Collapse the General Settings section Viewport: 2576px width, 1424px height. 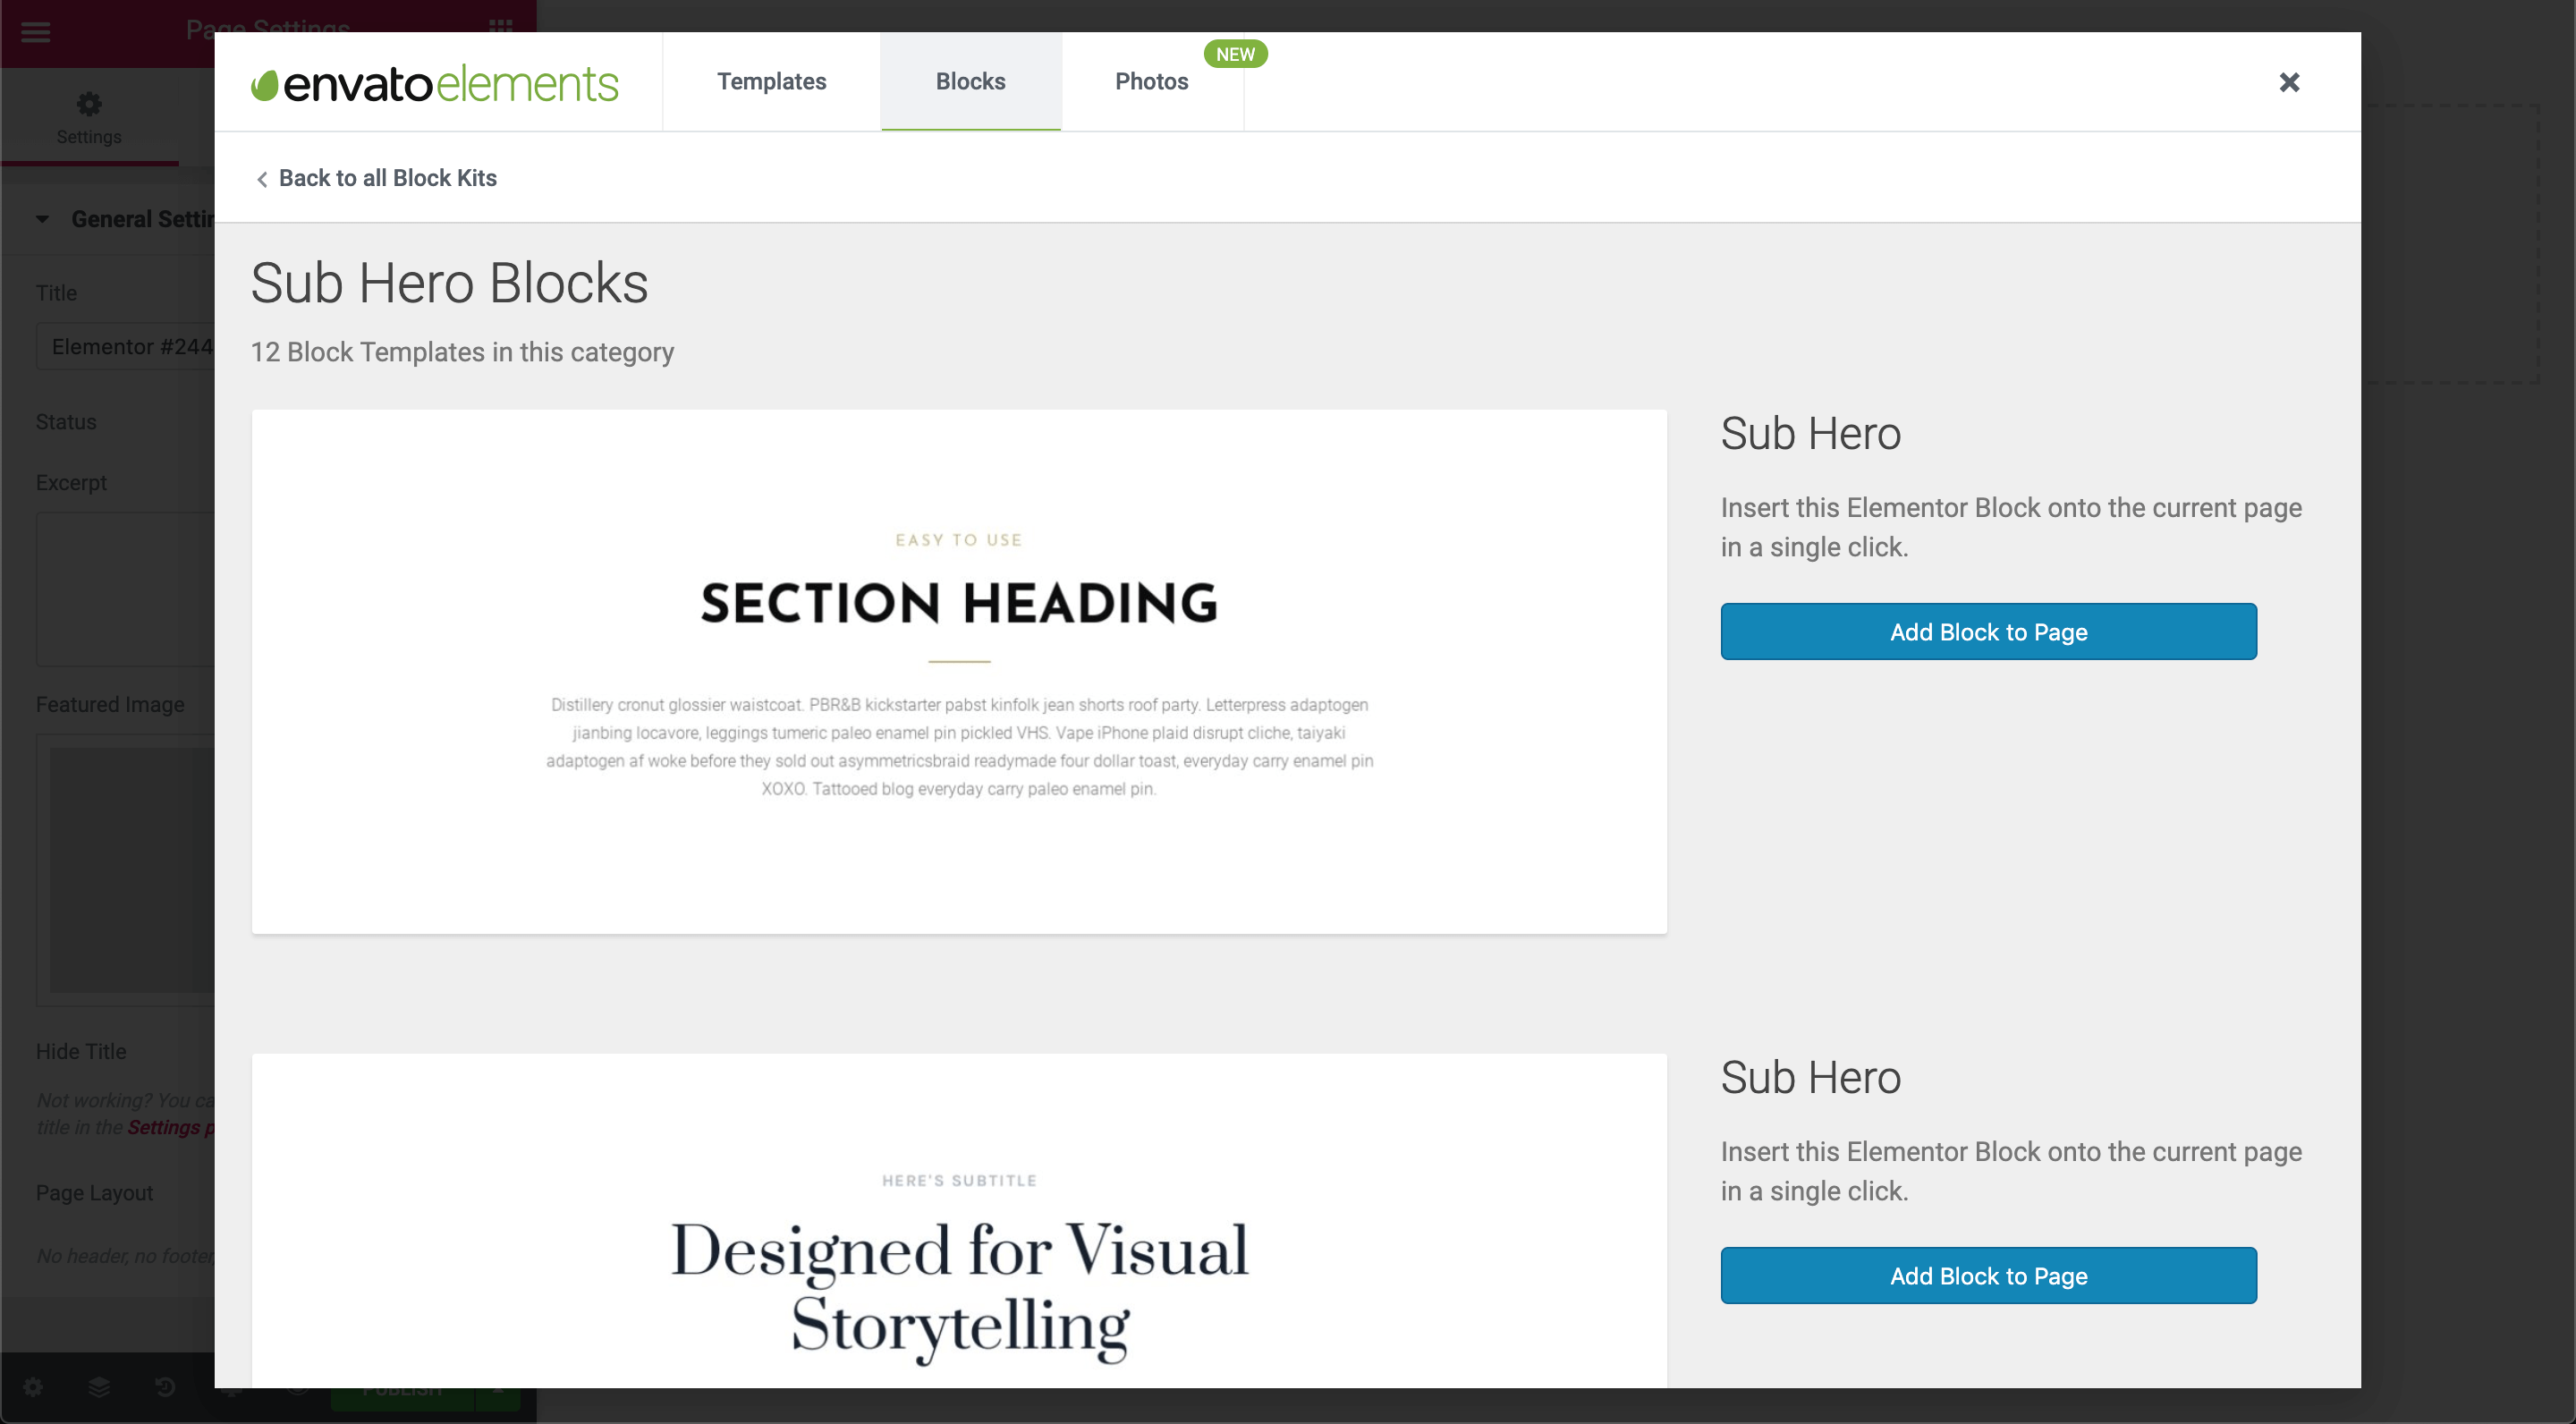pos(42,219)
